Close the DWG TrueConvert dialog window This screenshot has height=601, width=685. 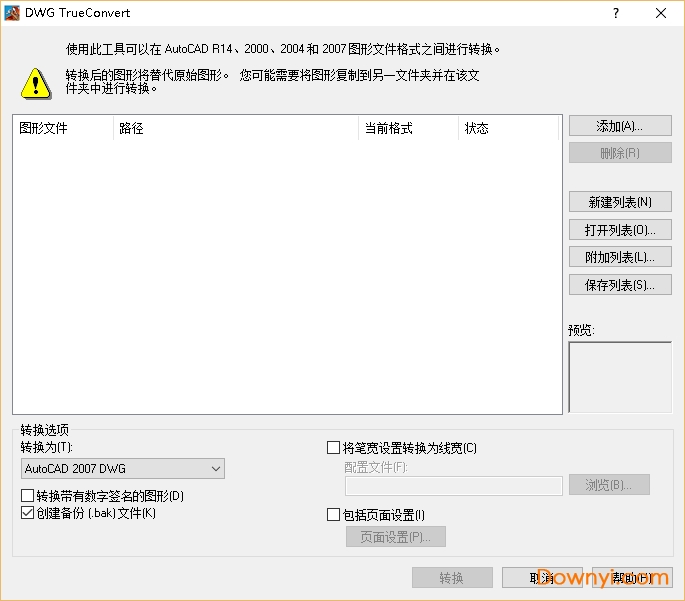point(661,13)
